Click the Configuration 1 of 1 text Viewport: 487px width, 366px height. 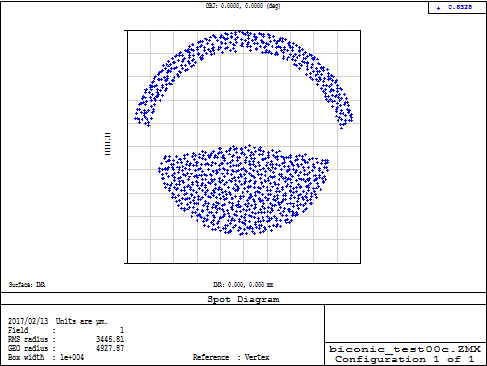pyautogui.click(x=405, y=359)
